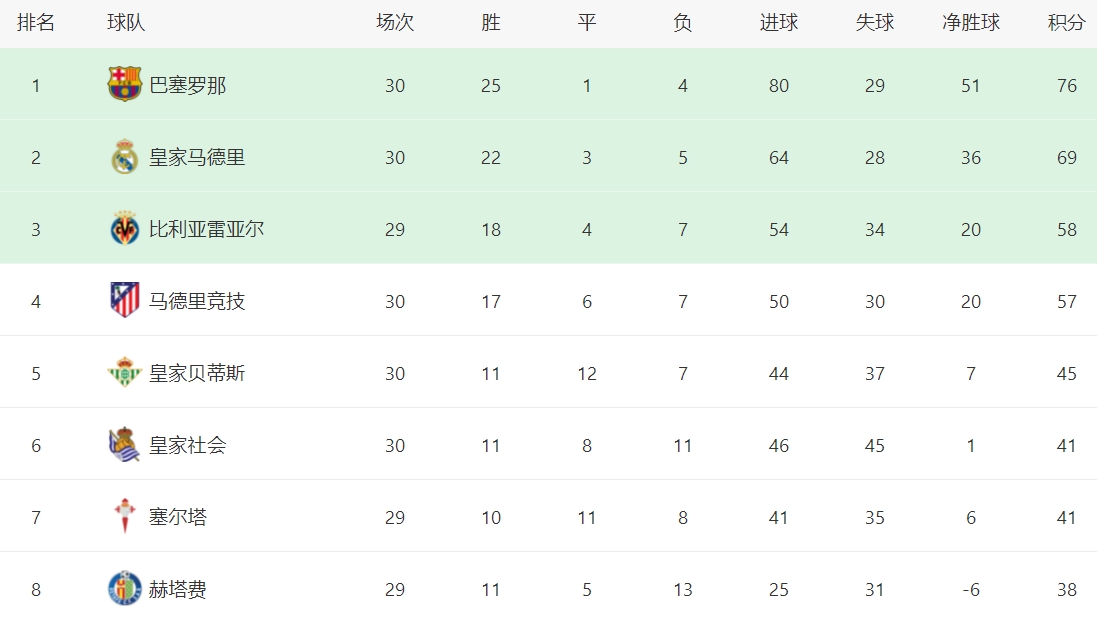The image size is (1097, 622).
Task: Click the Real Sociedad crest icon
Action: 125,445
